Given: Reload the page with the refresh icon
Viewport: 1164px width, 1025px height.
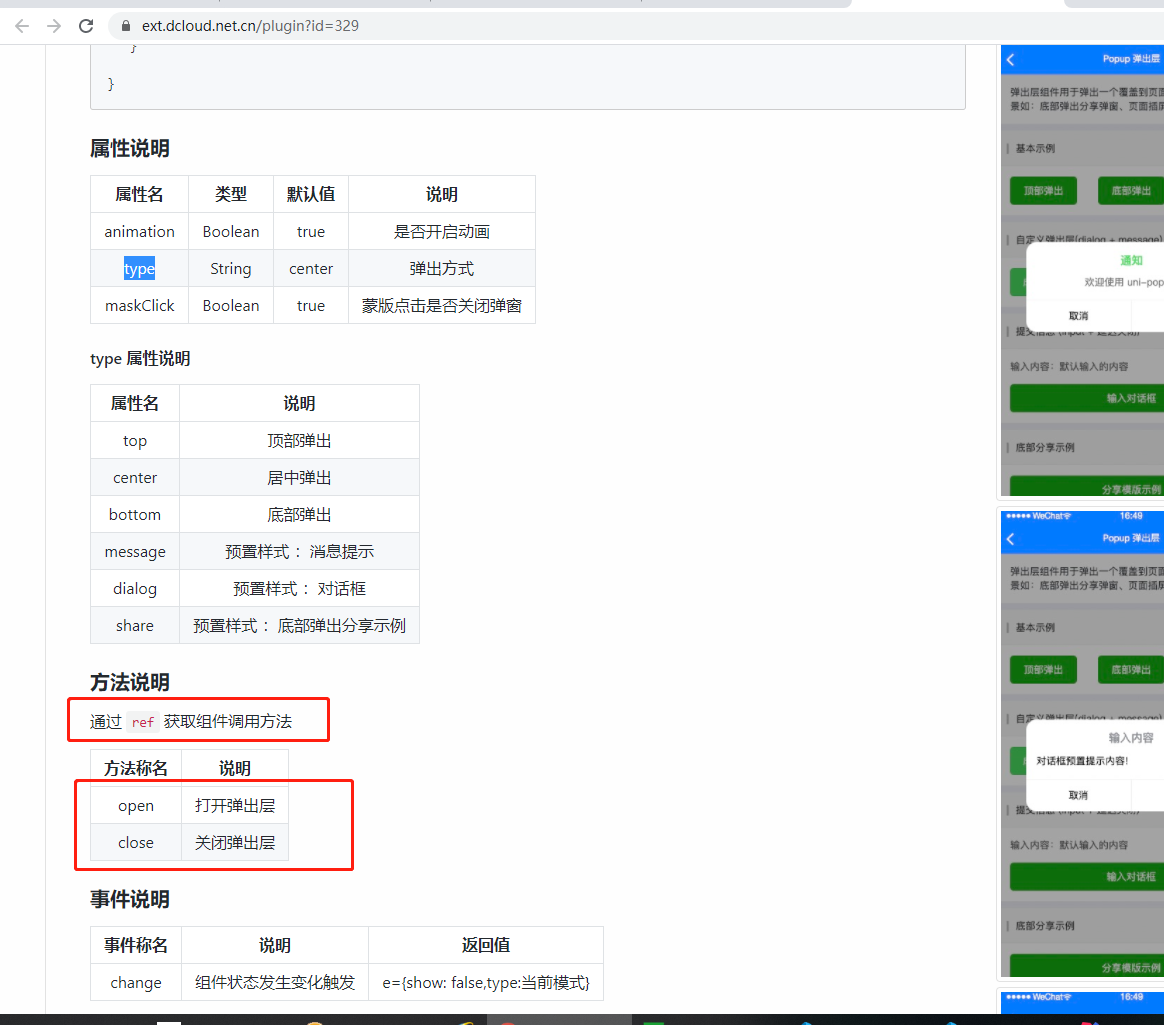Looking at the screenshot, I should point(86,27).
